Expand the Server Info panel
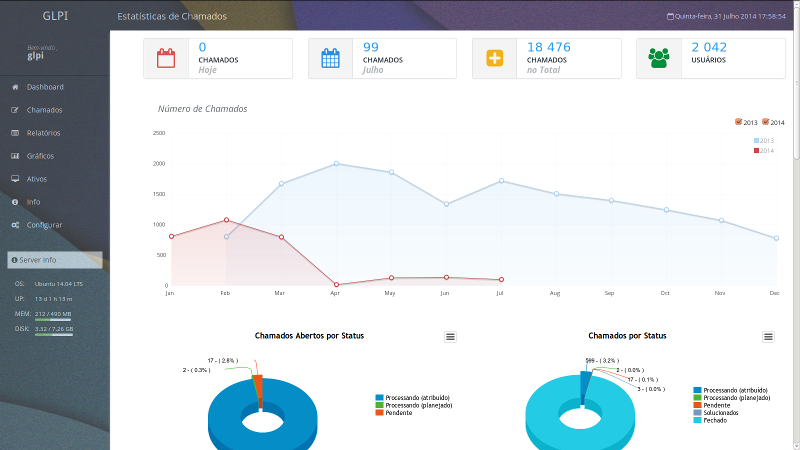800x450 pixels. tap(55, 260)
